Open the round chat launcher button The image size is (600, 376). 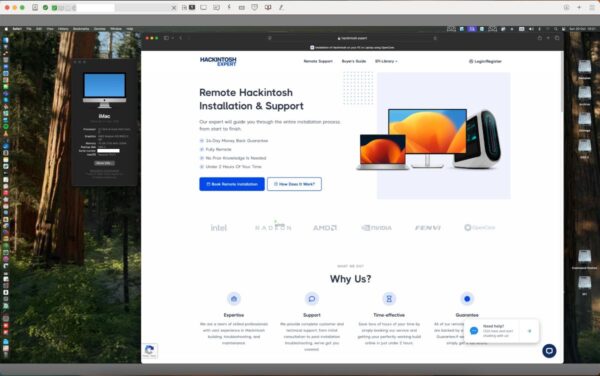(549, 351)
